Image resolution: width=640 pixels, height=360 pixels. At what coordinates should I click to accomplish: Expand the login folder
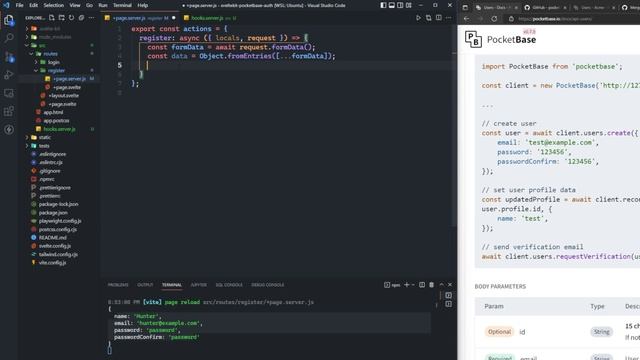coord(36,62)
